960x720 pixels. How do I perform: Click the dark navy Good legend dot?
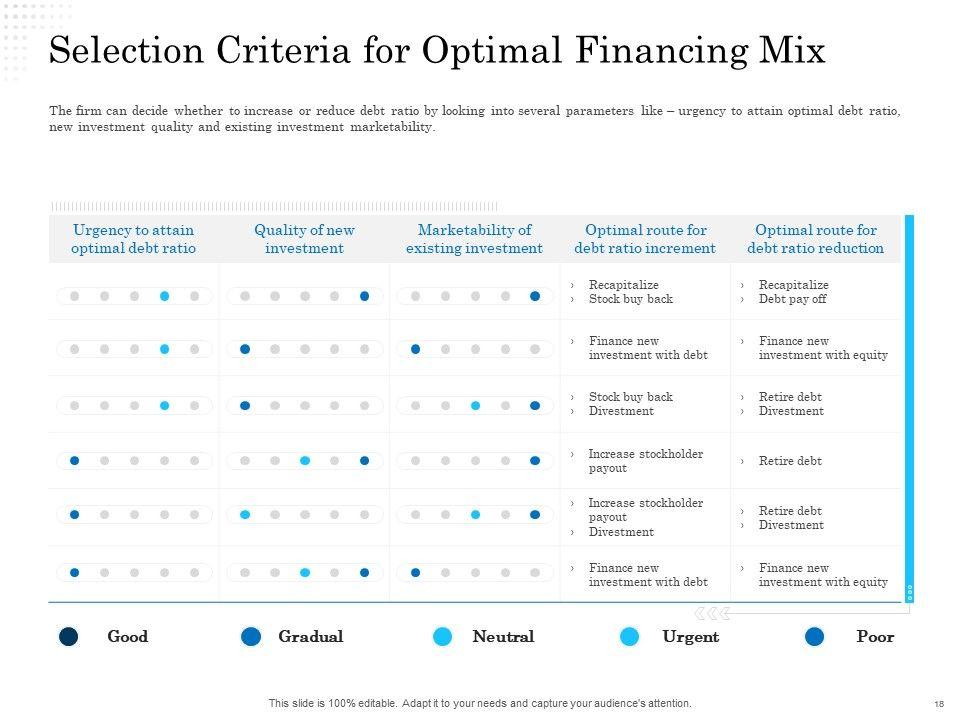pos(69,636)
